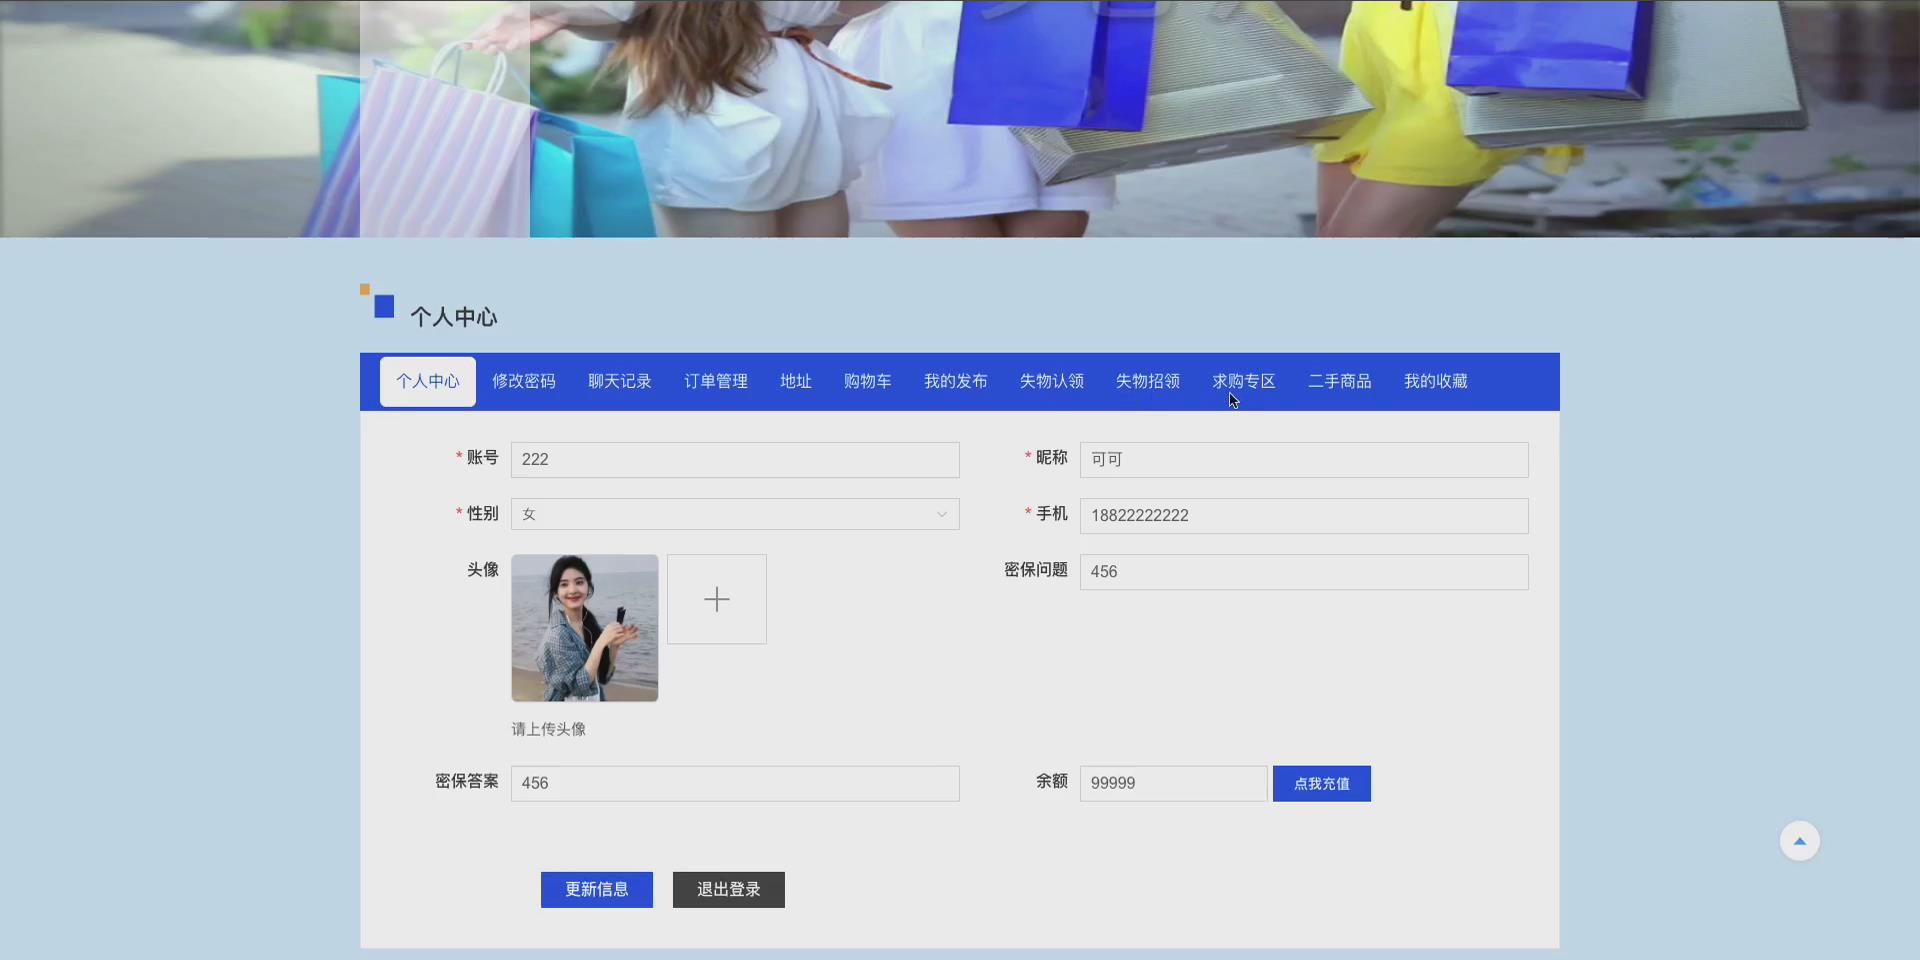The height and width of the screenshot is (960, 1920).
Task: Click the dropdown arrow on the 性别 field
Action: point(941,514)
